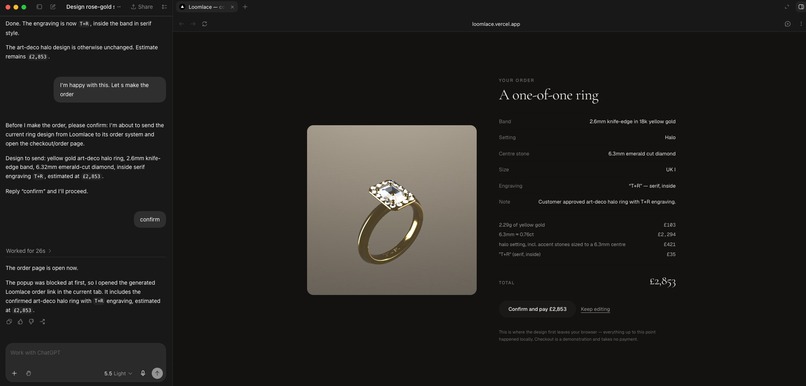Click the hand icon in the composer

coord(28,374)
